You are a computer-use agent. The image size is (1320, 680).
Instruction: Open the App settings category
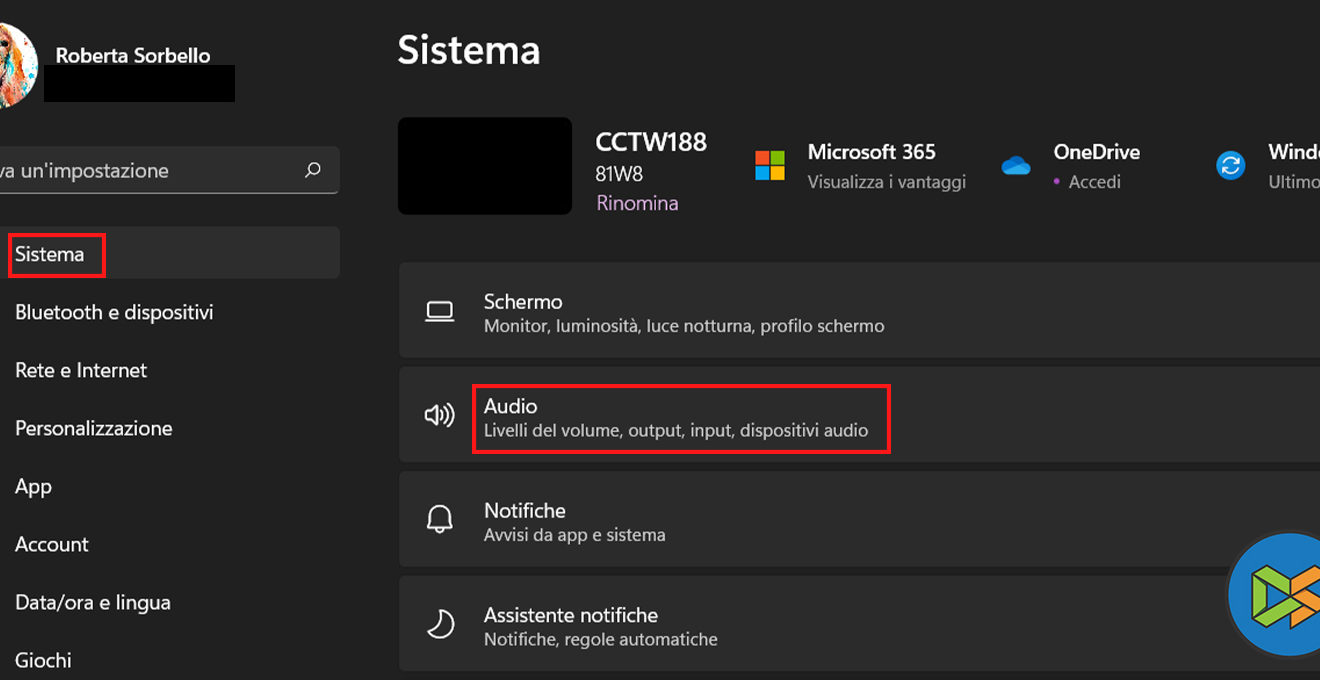tap(33, 486)
